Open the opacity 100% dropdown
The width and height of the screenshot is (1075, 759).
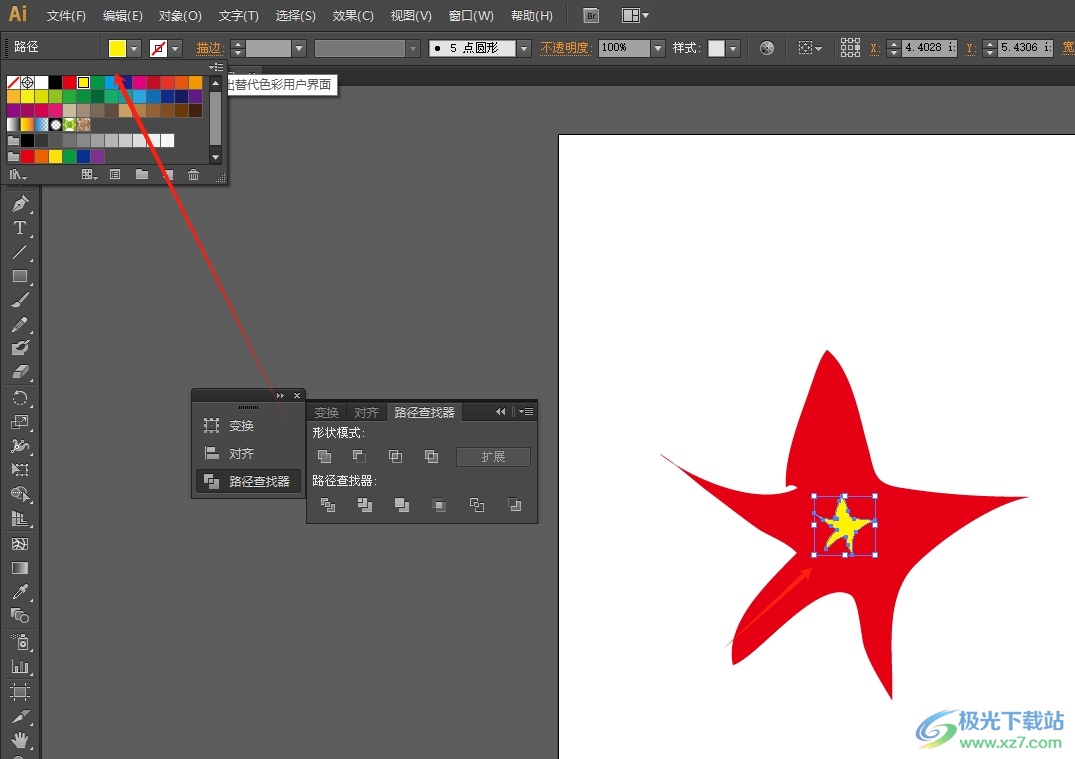tap(658, 49)
